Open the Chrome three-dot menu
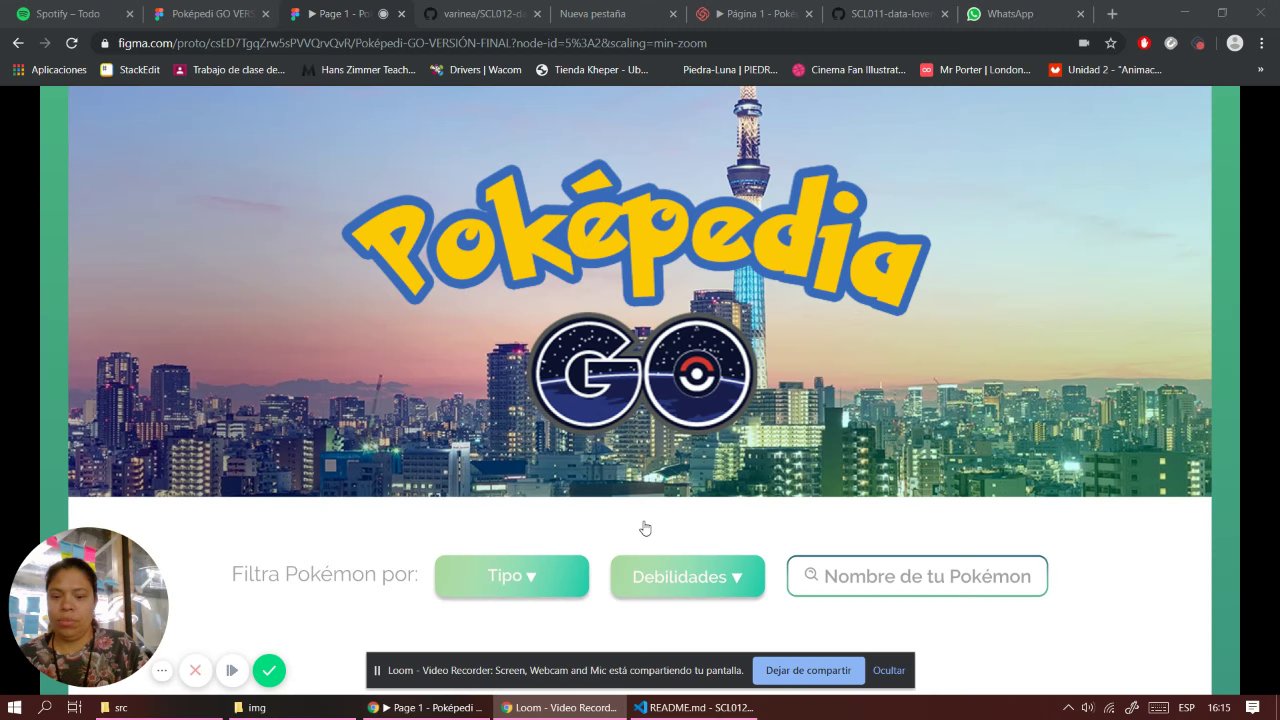Screen dimensions: 1280x720 (x=1262, y=43)
